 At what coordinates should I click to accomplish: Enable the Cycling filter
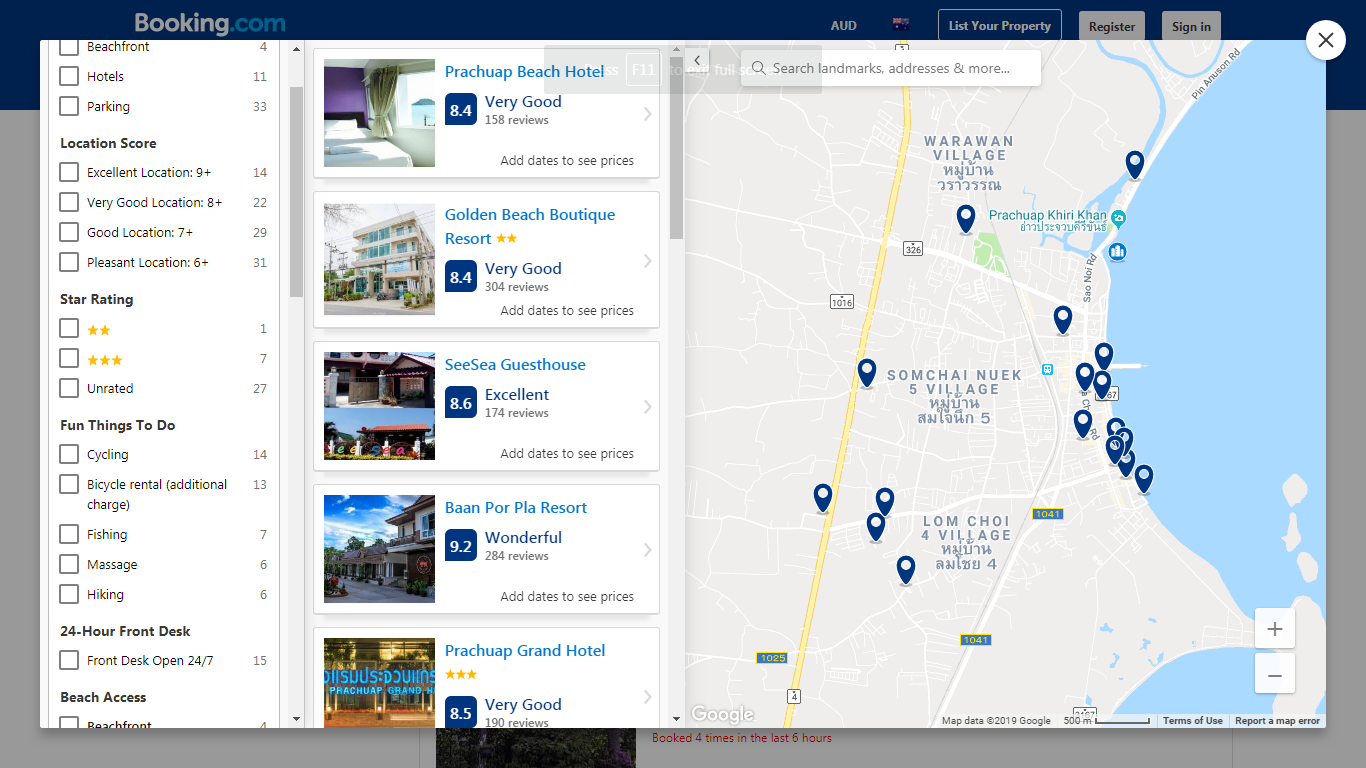pos(69,454)
